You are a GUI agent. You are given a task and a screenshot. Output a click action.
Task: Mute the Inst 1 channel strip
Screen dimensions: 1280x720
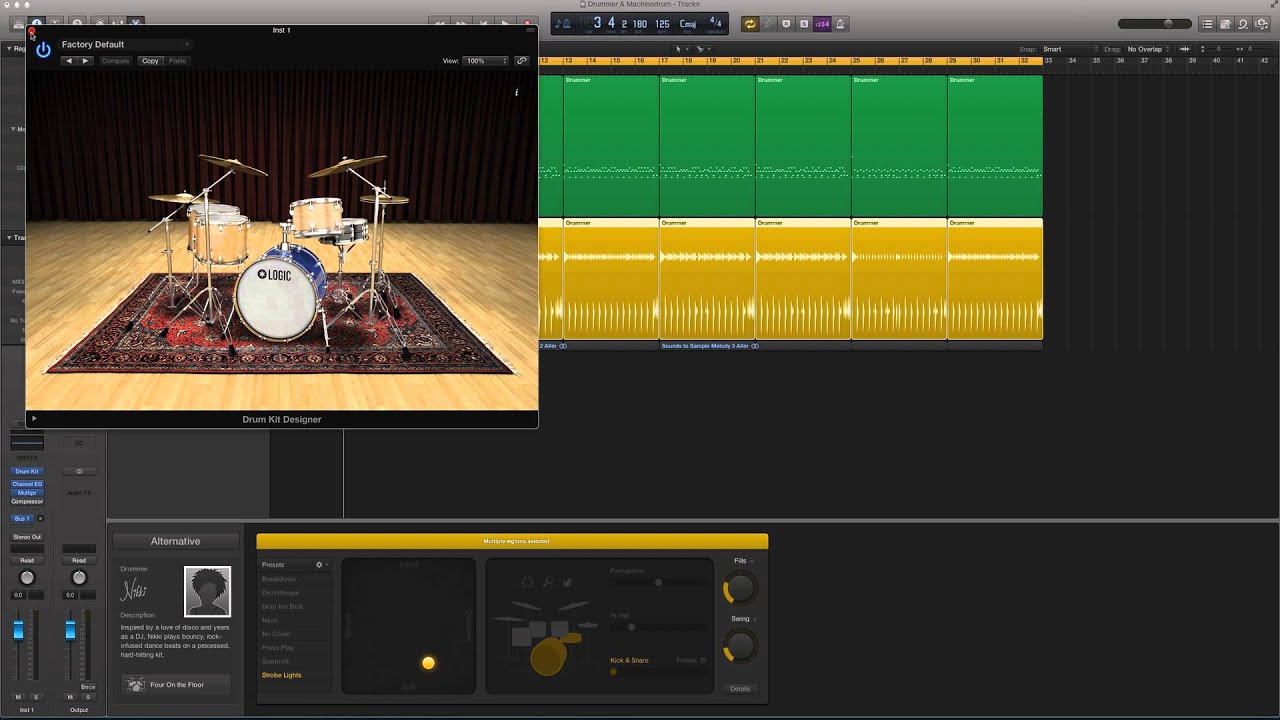pos(18,697)
